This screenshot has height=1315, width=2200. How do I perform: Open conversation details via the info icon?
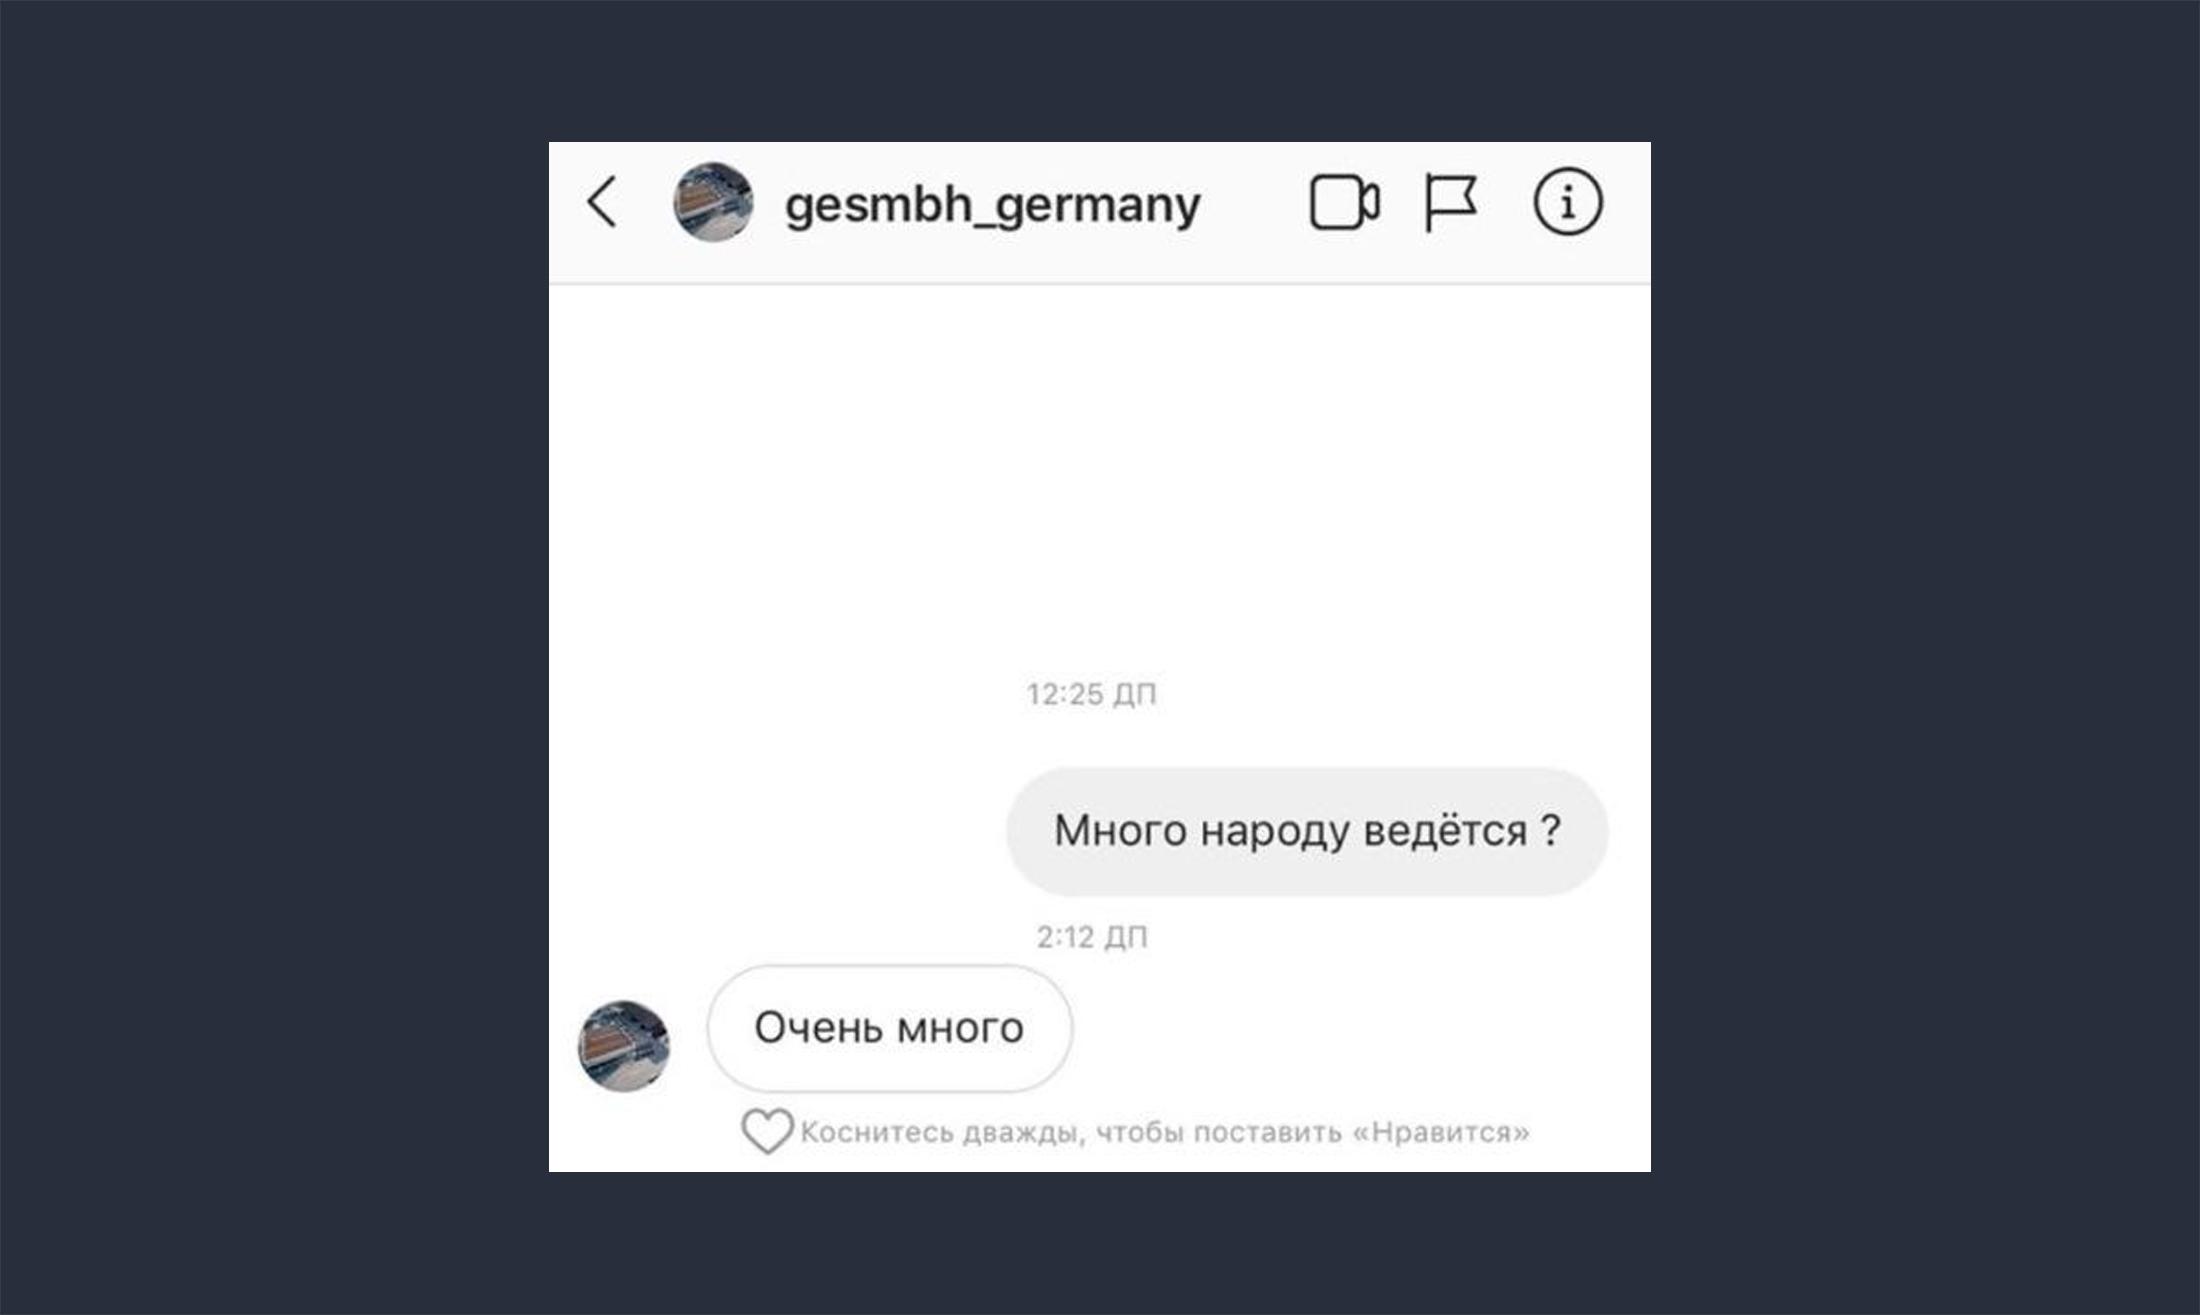click(x=1567, y=201)
